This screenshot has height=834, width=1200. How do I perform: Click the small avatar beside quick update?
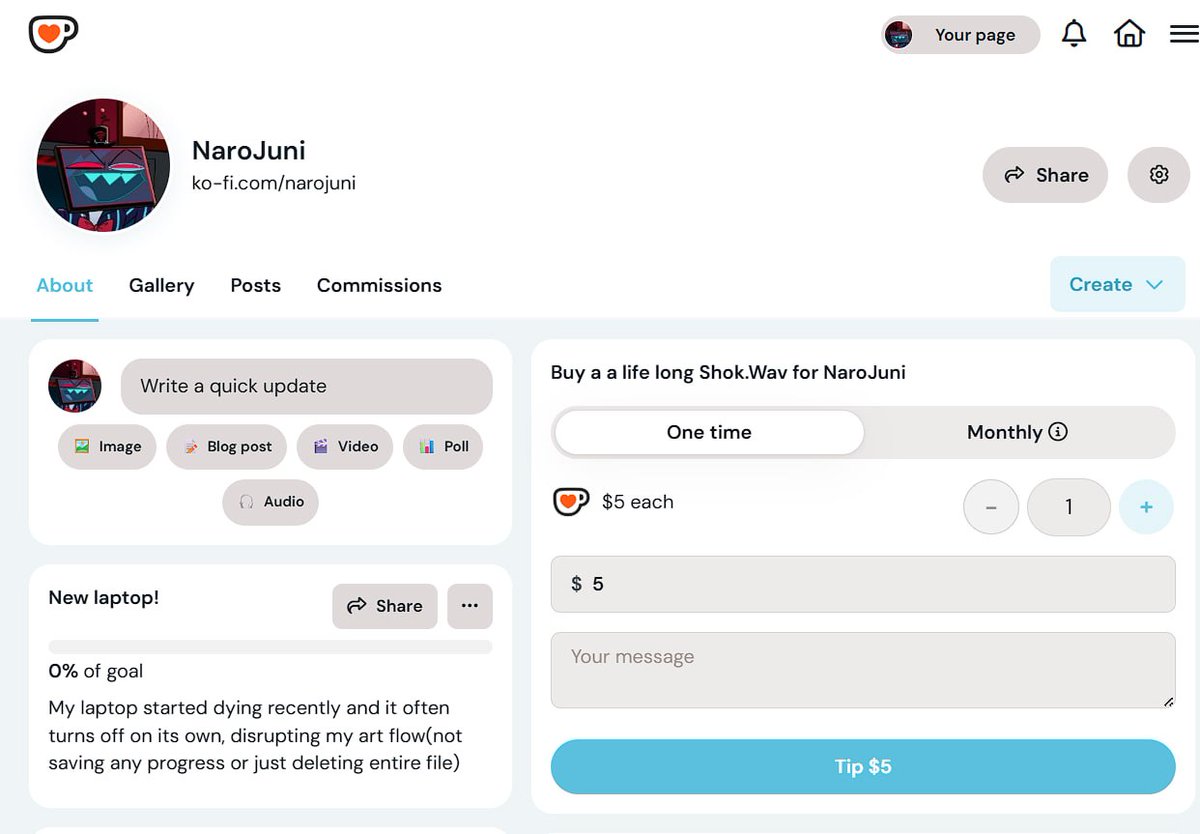(75, 386)
